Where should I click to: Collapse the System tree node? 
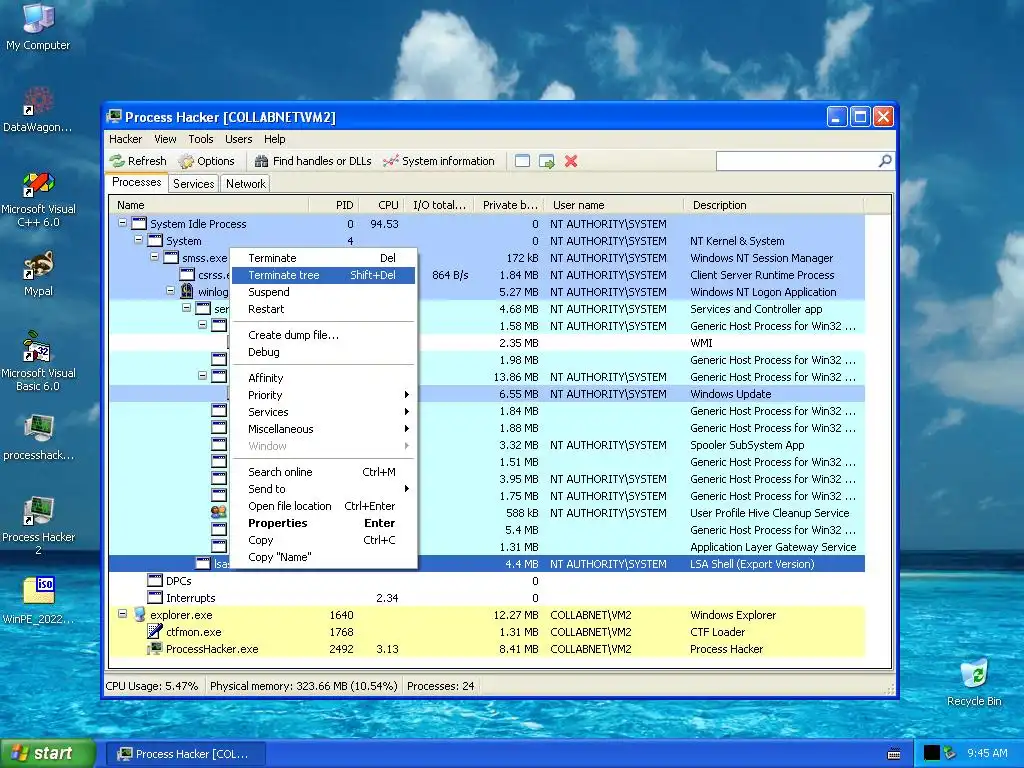coord(138,240)
